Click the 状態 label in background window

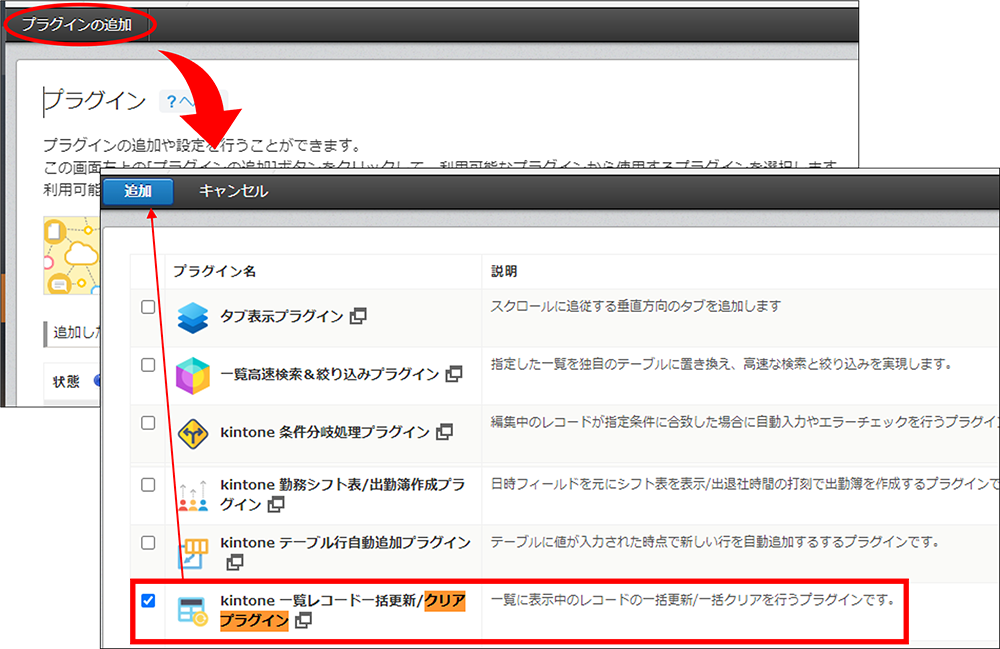(x=66, y=381)
